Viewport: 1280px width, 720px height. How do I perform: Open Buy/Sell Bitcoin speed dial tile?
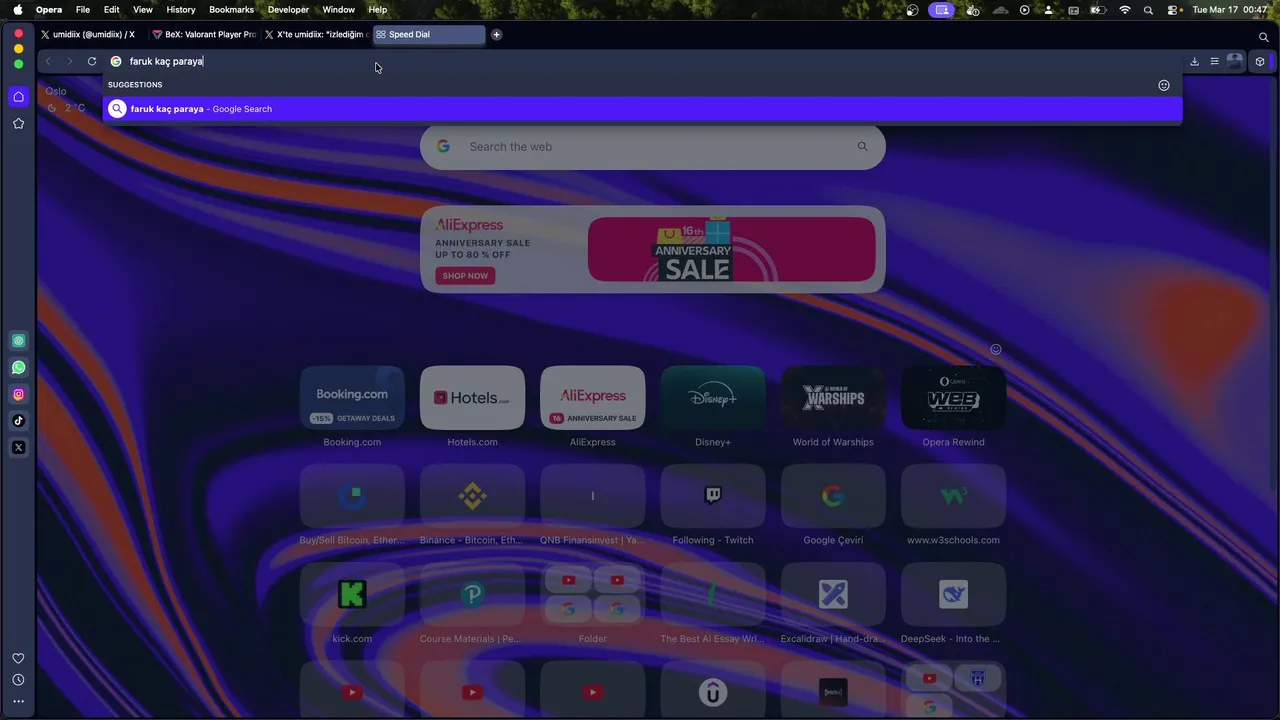tap(352, 496)
